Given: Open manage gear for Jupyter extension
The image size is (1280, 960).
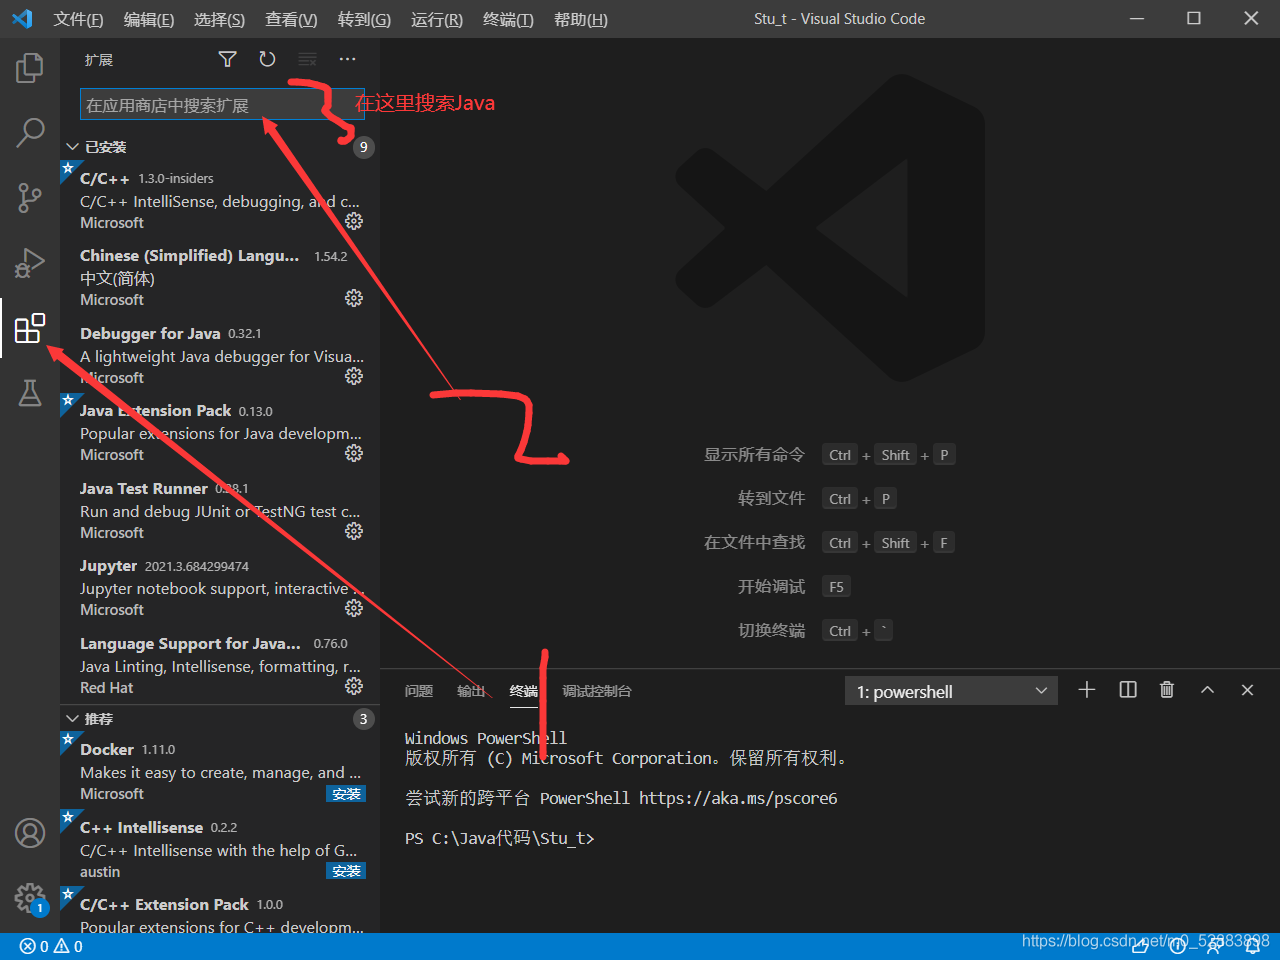Looking at the screenshot, I should click(354, 608).
